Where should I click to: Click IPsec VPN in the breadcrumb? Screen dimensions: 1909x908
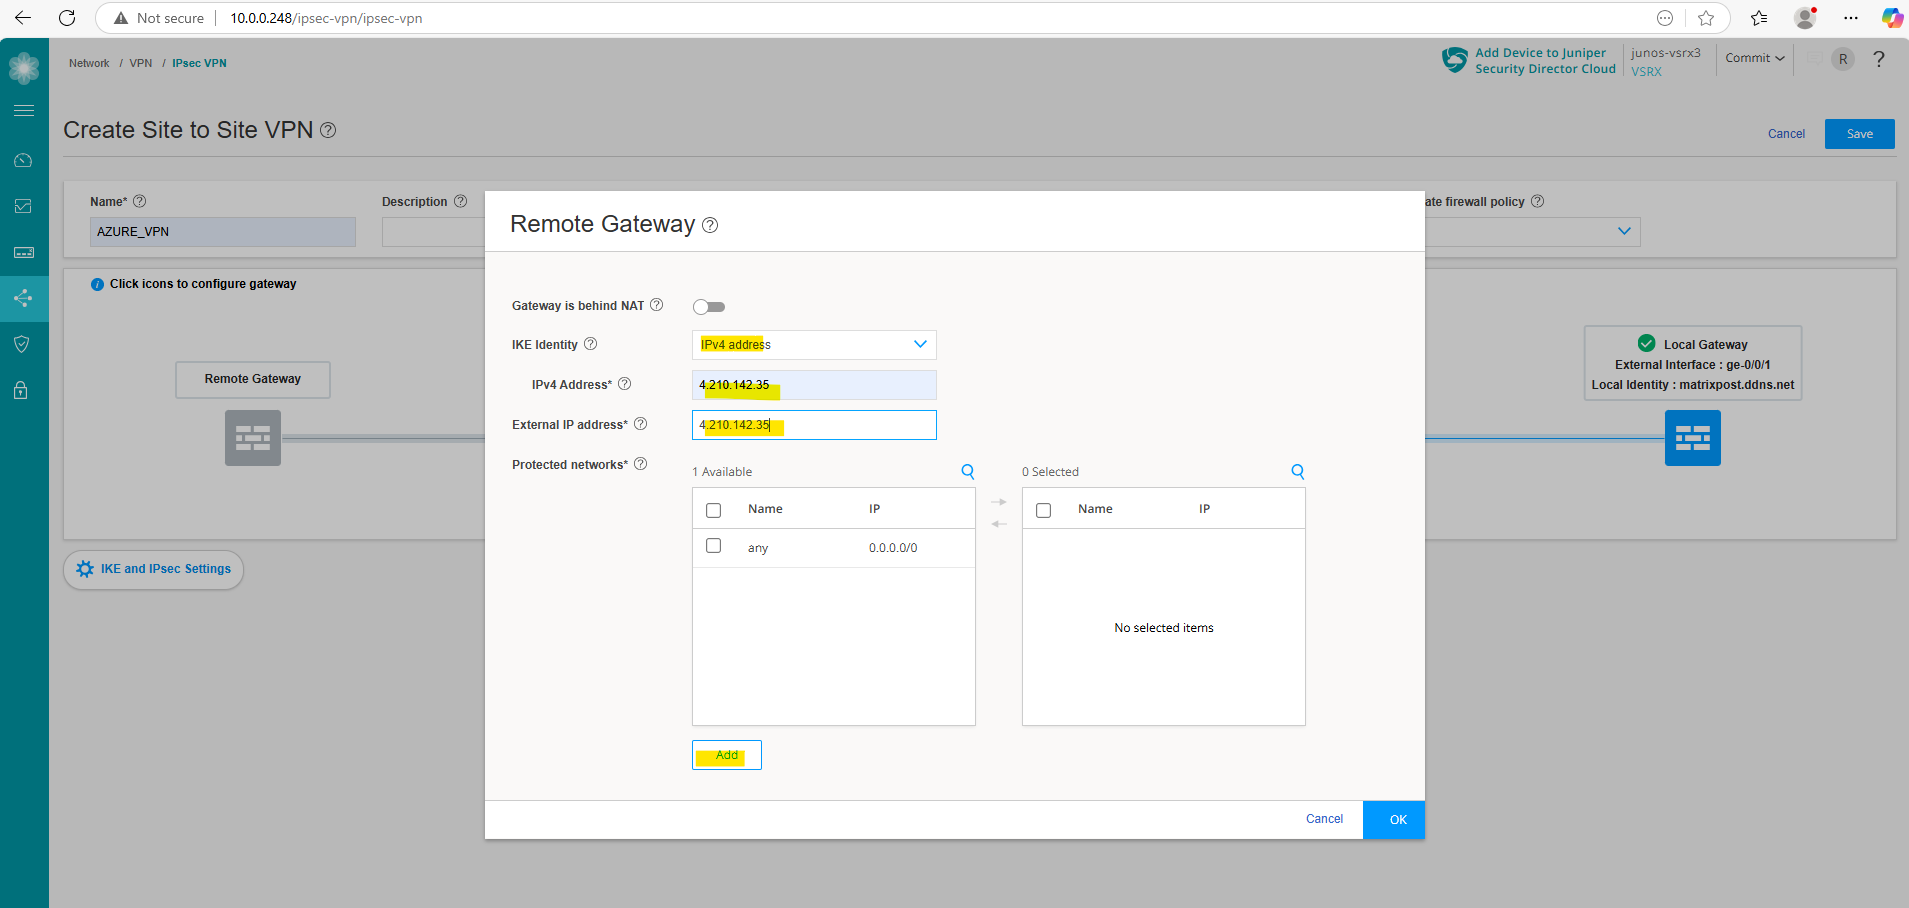199,63
